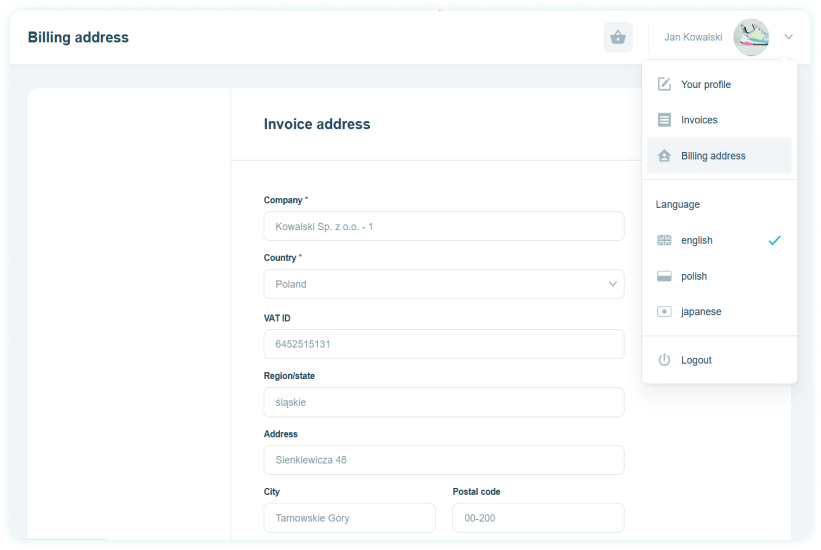This screenshot has width=821, height=550.
Task: Collapse the user menu chevron
Action: (789, 37)
